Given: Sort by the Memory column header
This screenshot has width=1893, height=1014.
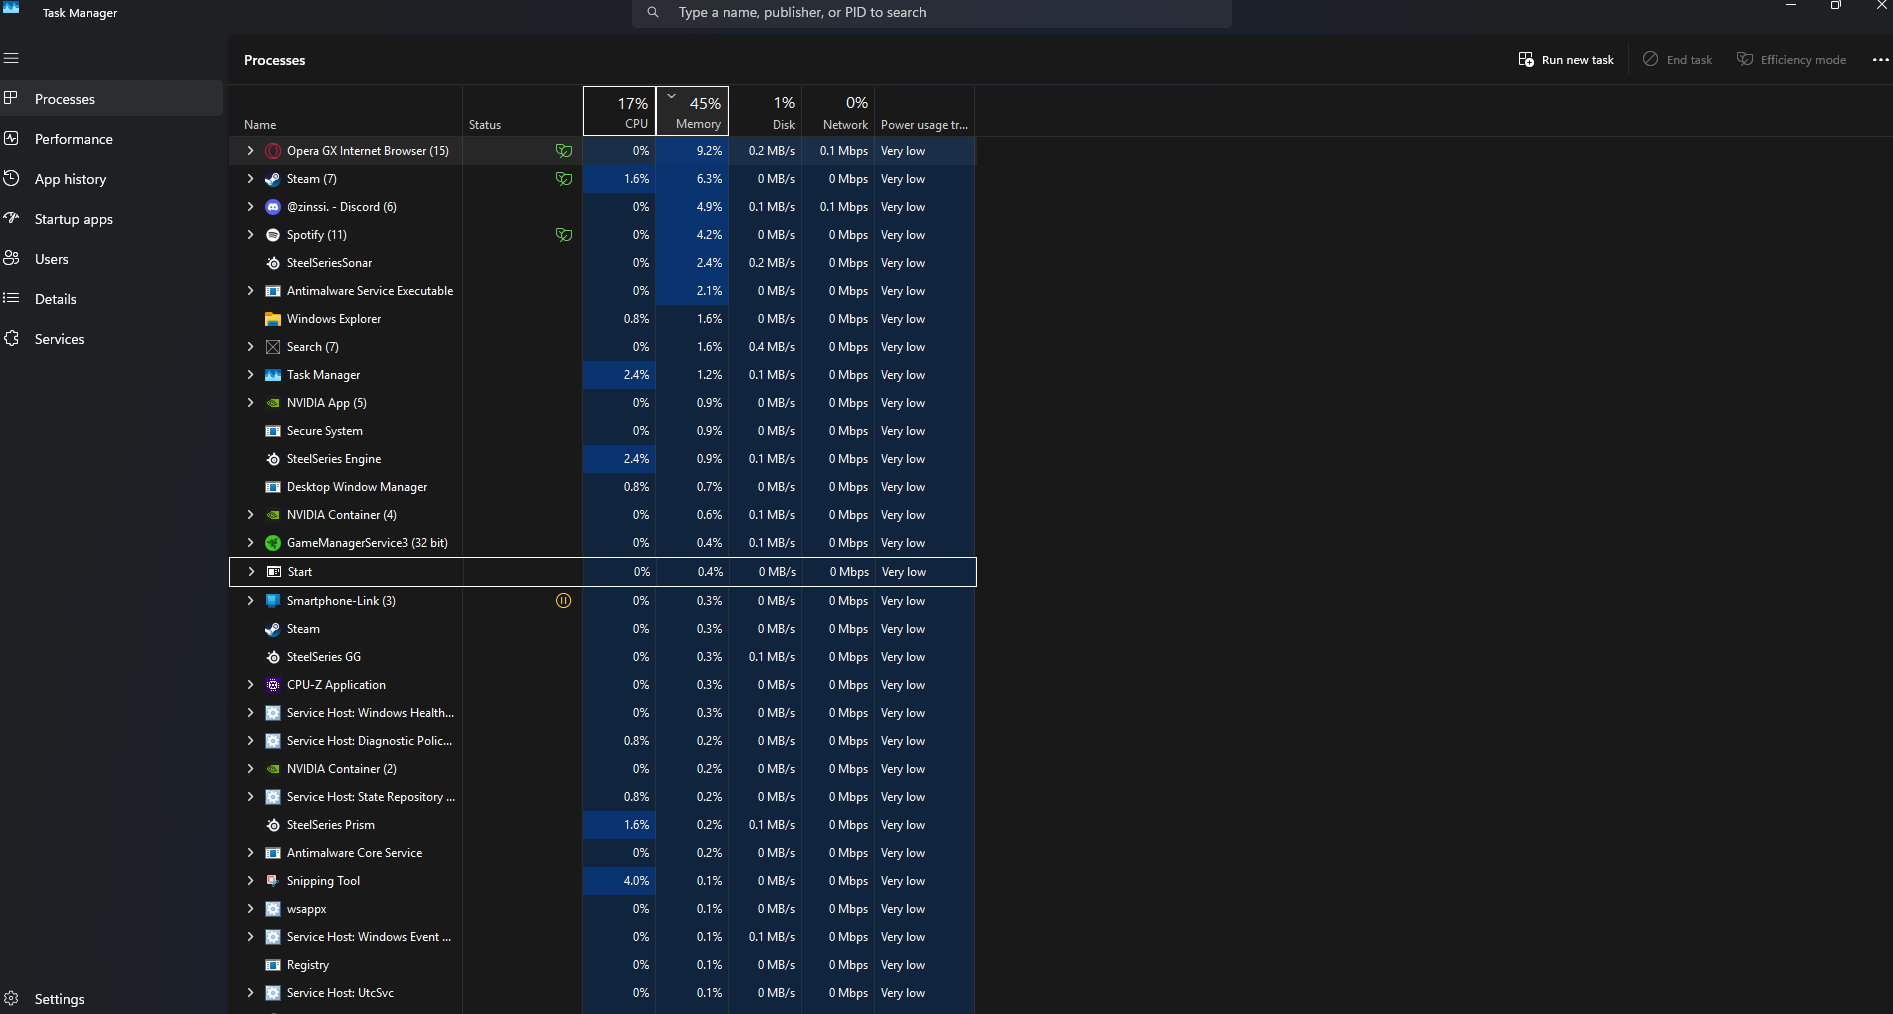Looking at the screenshot, I should click(692, 111).
